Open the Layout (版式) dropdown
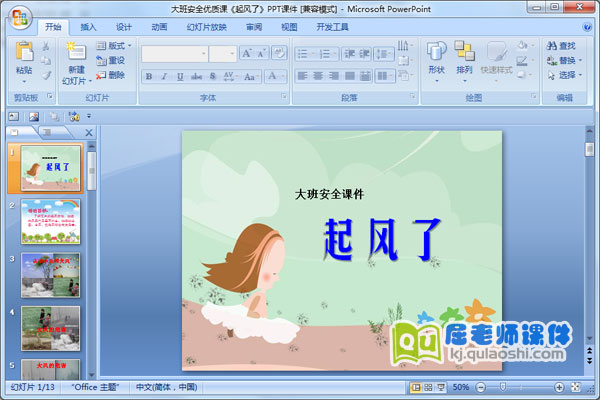This screenshot has height=400, width=600. tap(114, 46)
